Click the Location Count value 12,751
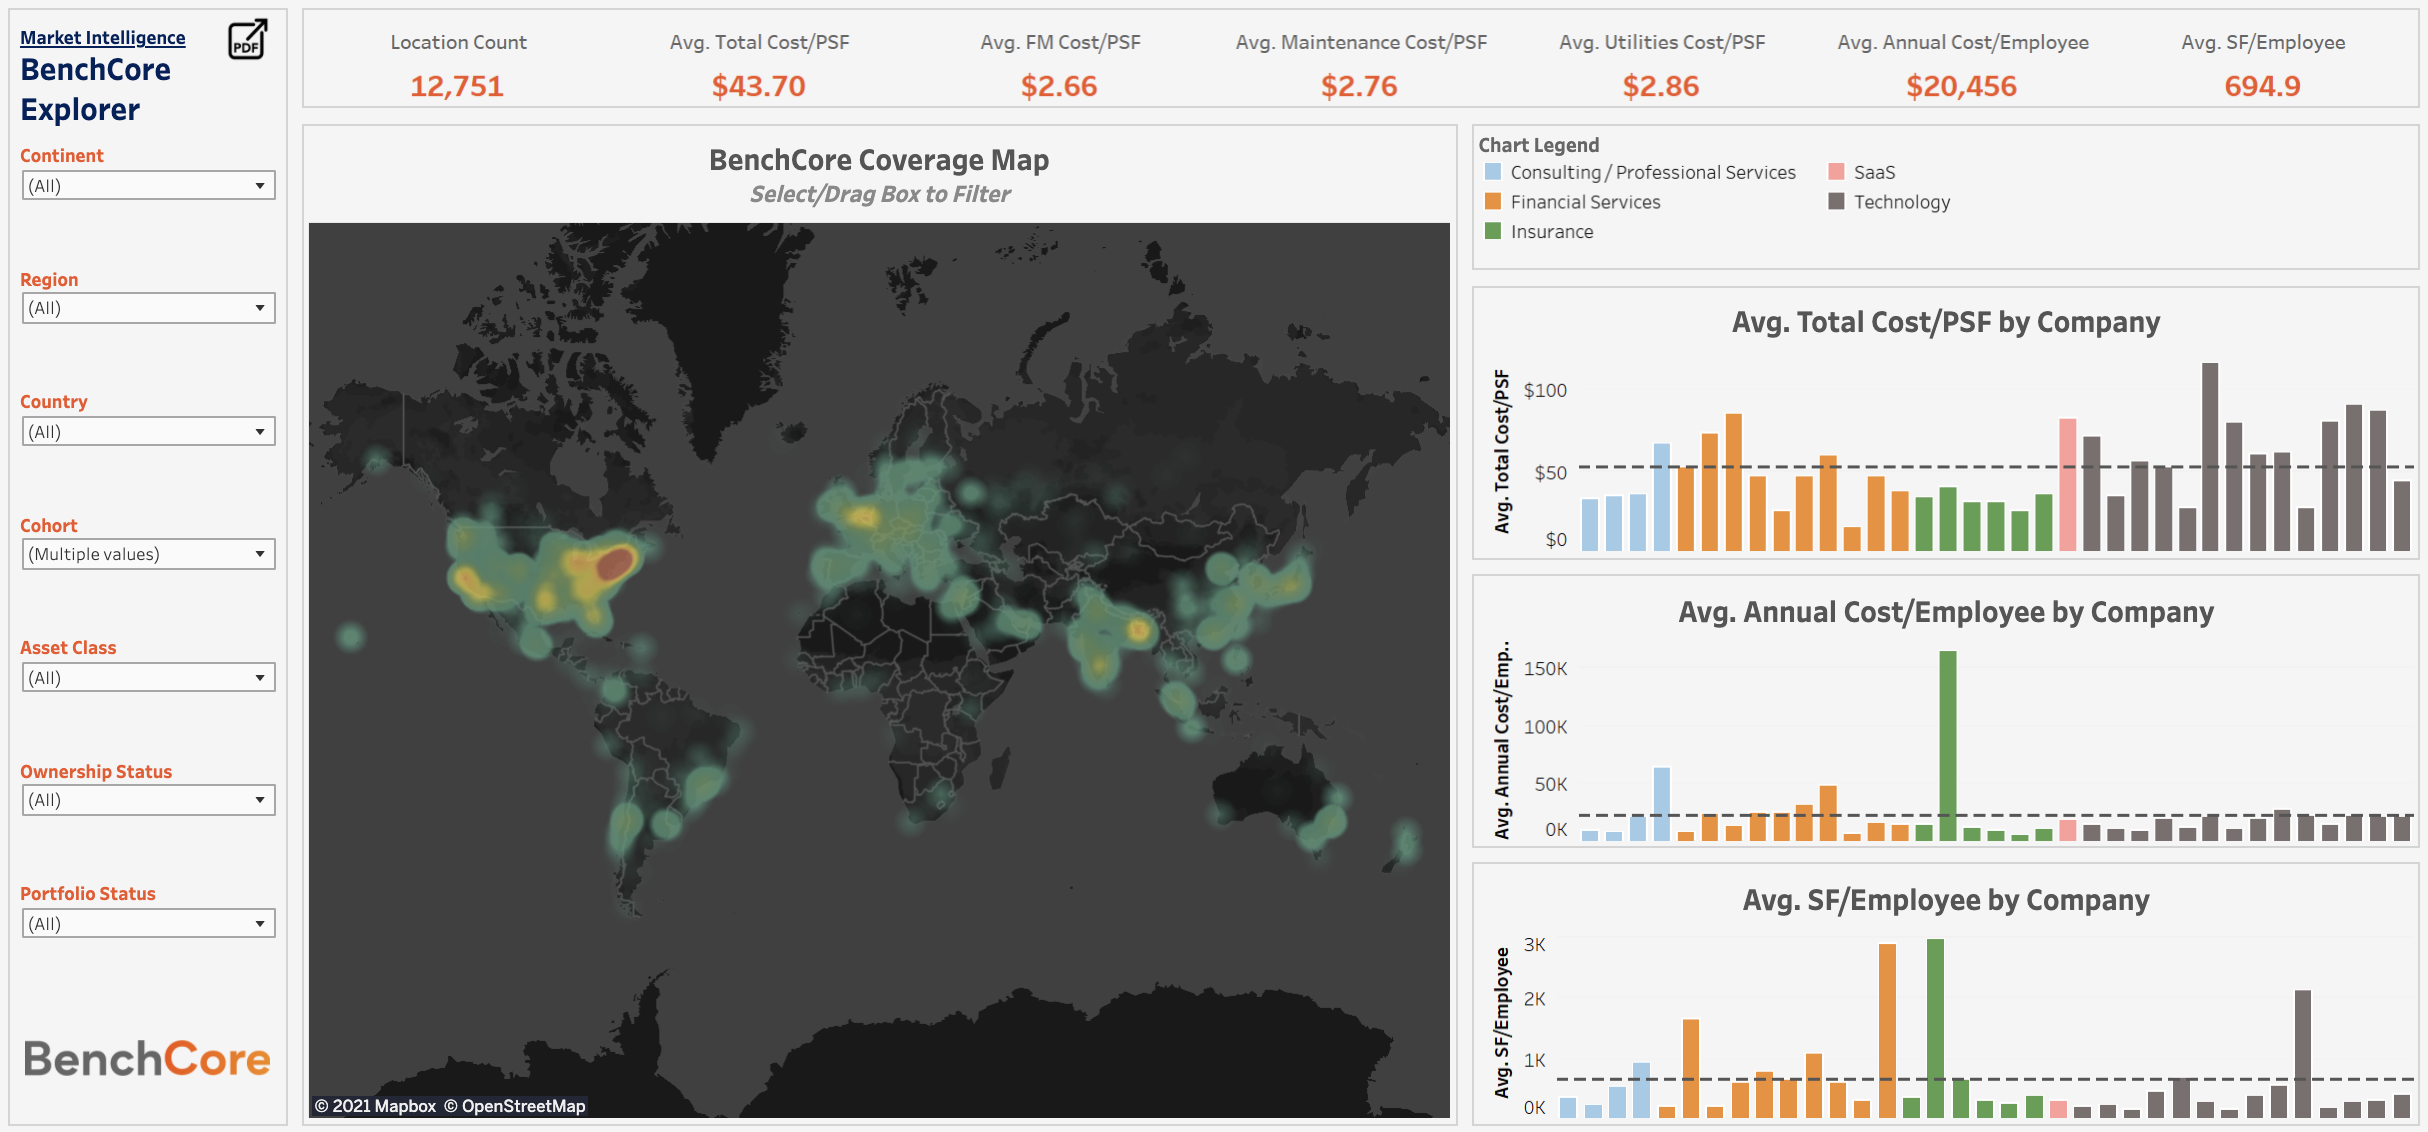Screen dimensions: 2428x1132 (x=457, y=86)
